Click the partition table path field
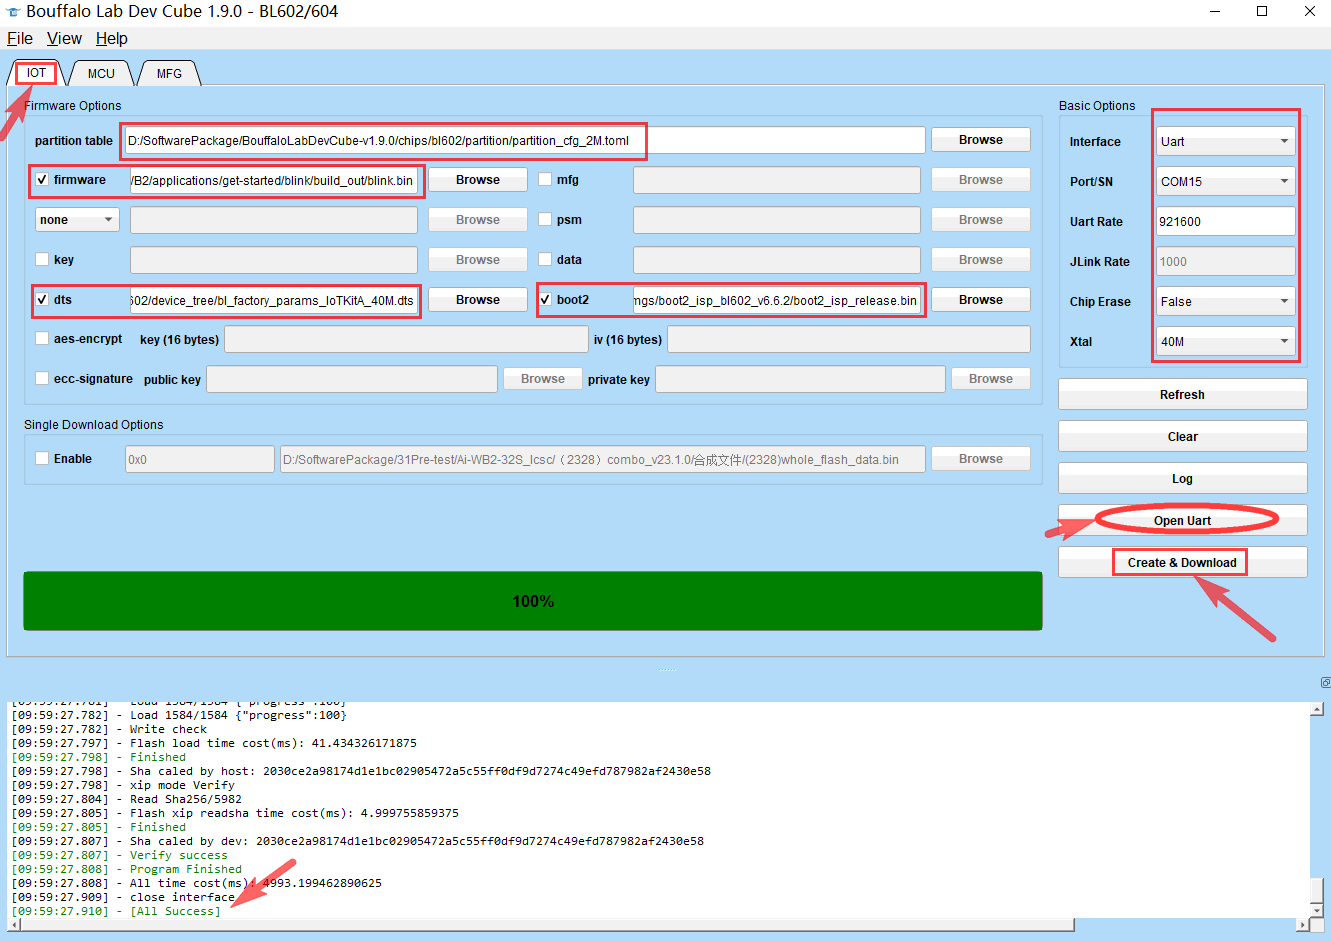 pyautogui.click(x=525, y=140)
